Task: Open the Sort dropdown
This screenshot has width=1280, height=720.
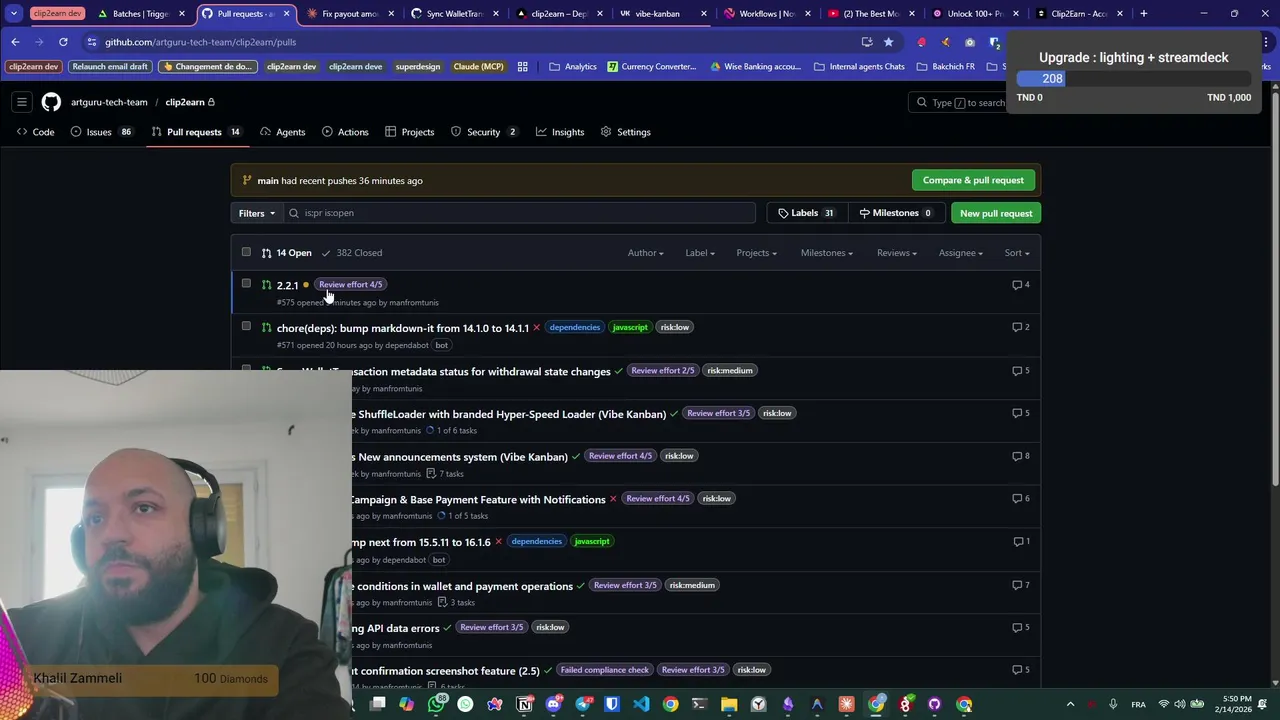Action: click(x=1017, y=253)
